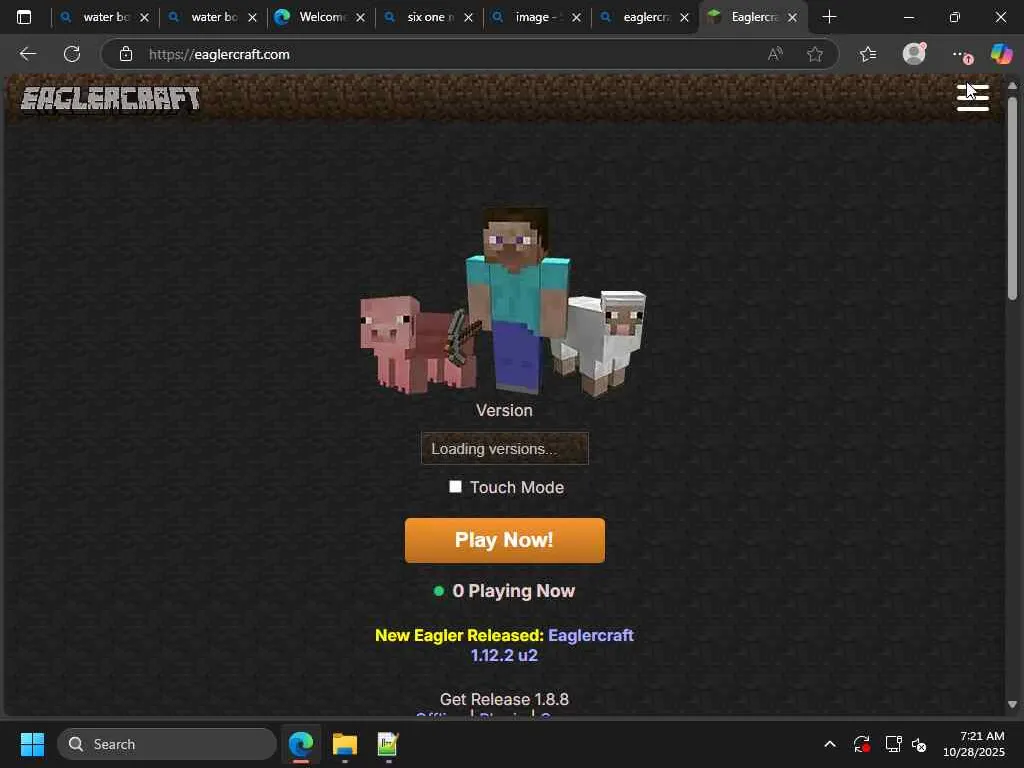
Task: Open a new tab with the plus icon
Action: tap(829, 17)
